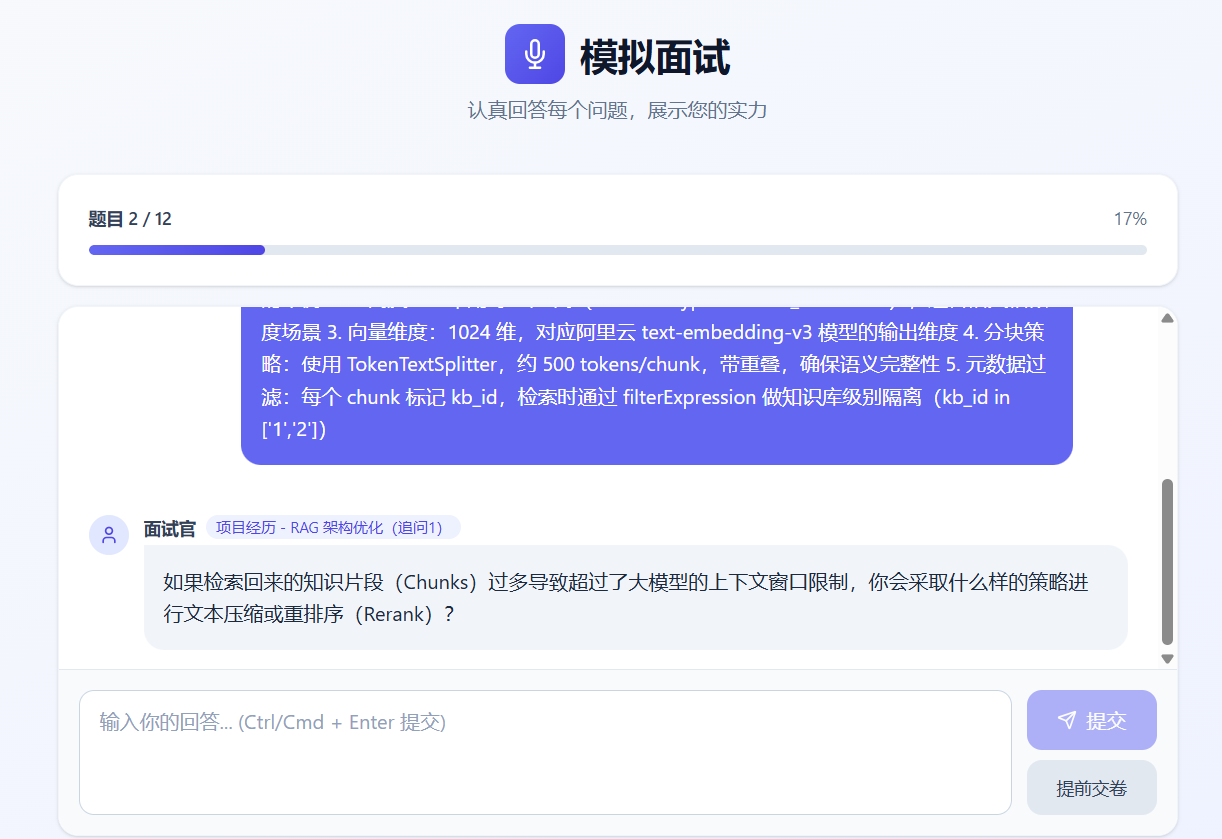Click the interviewer avatar icon
The image size is (1222, 839).
coord(109,535)
